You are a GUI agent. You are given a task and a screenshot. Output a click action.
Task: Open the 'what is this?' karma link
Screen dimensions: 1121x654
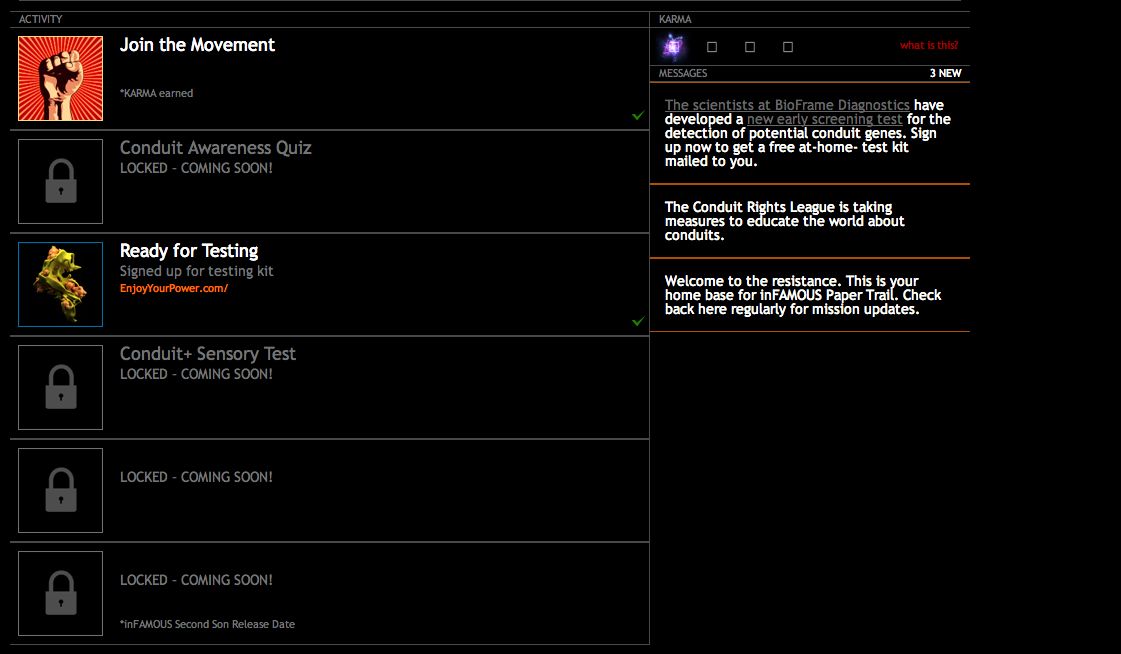tap(929, 45)
